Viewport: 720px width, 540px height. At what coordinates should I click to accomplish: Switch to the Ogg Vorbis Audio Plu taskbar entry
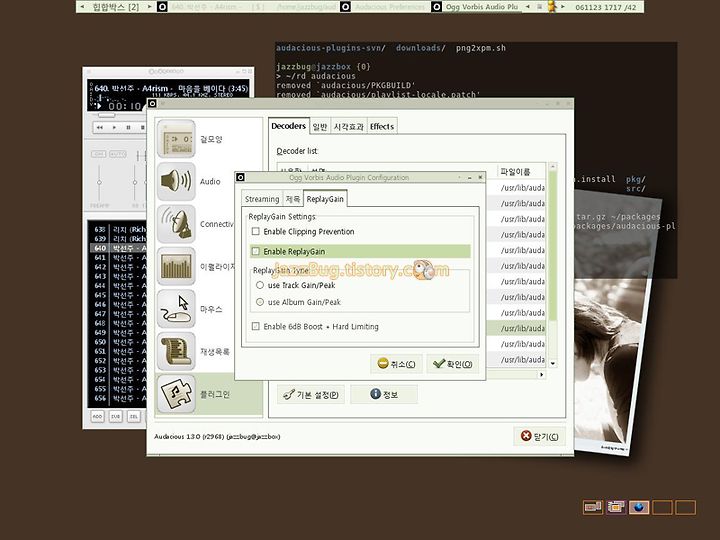477,6
